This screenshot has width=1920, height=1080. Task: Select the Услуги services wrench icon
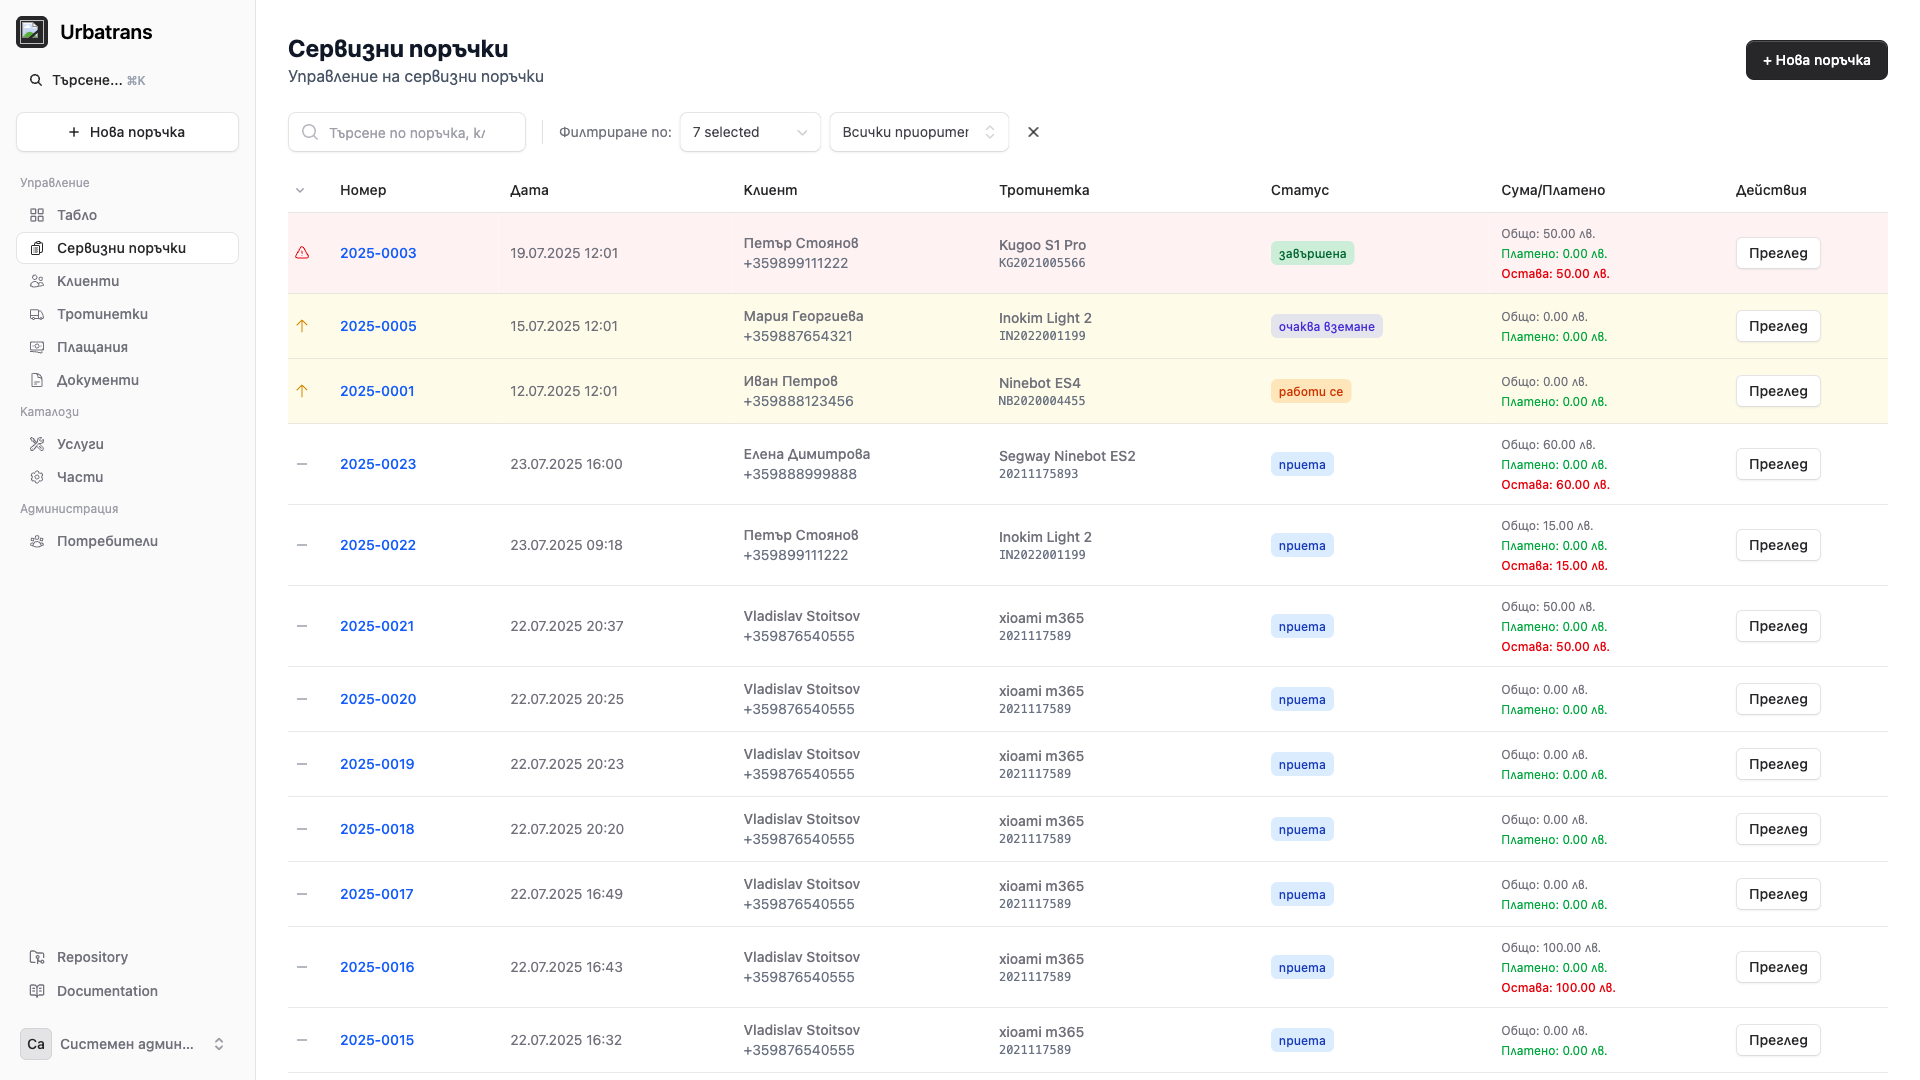pyautogui.click(x=37, y=444)
